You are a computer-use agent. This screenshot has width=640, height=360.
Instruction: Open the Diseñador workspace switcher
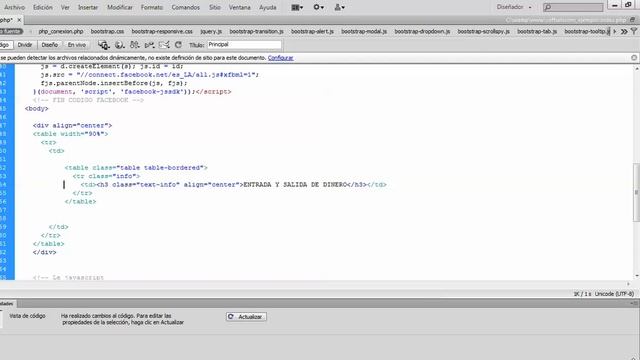click(x=514, y=7)
